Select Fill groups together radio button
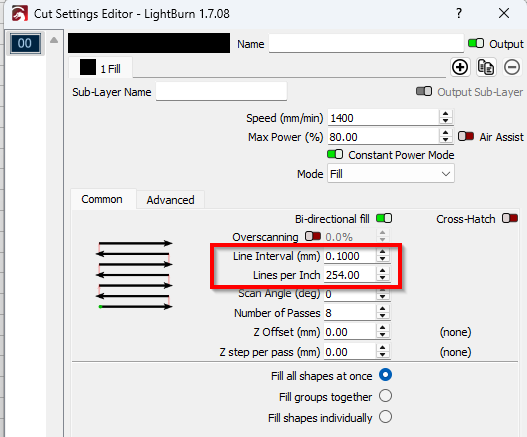 [x=385, y=396]
